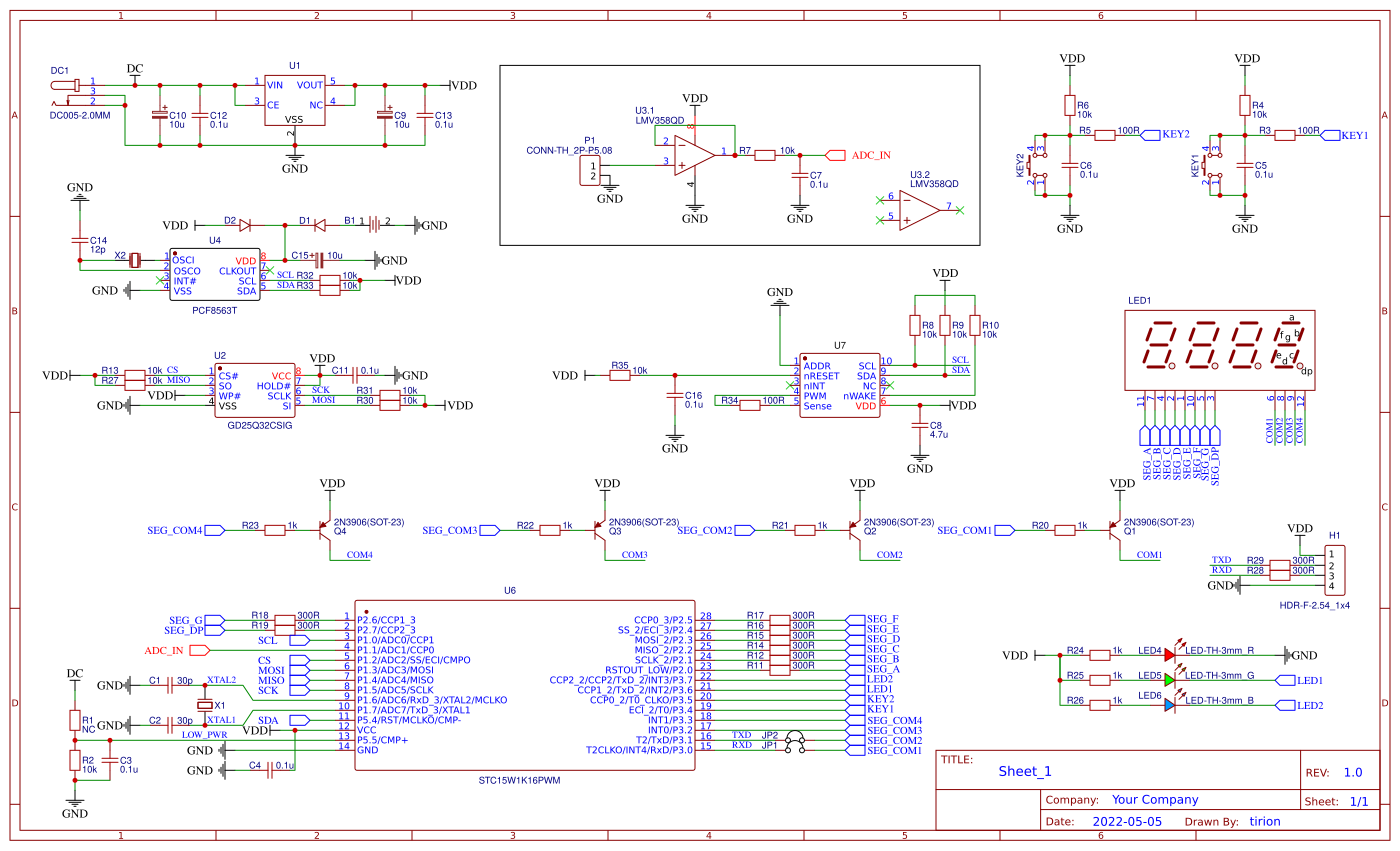Select resistor R6 above KEY2
1400x851 pixels.
[x=1070, y=105]
